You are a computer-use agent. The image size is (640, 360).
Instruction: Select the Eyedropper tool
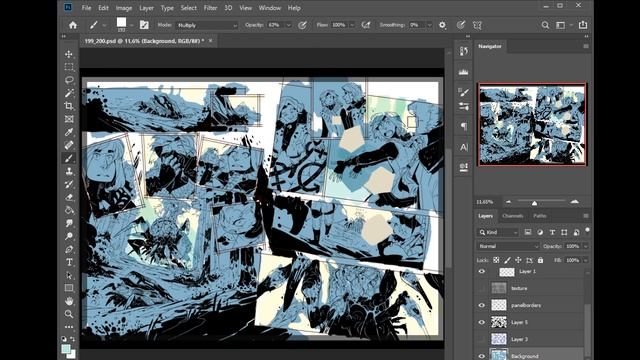[x=69, y=132]
